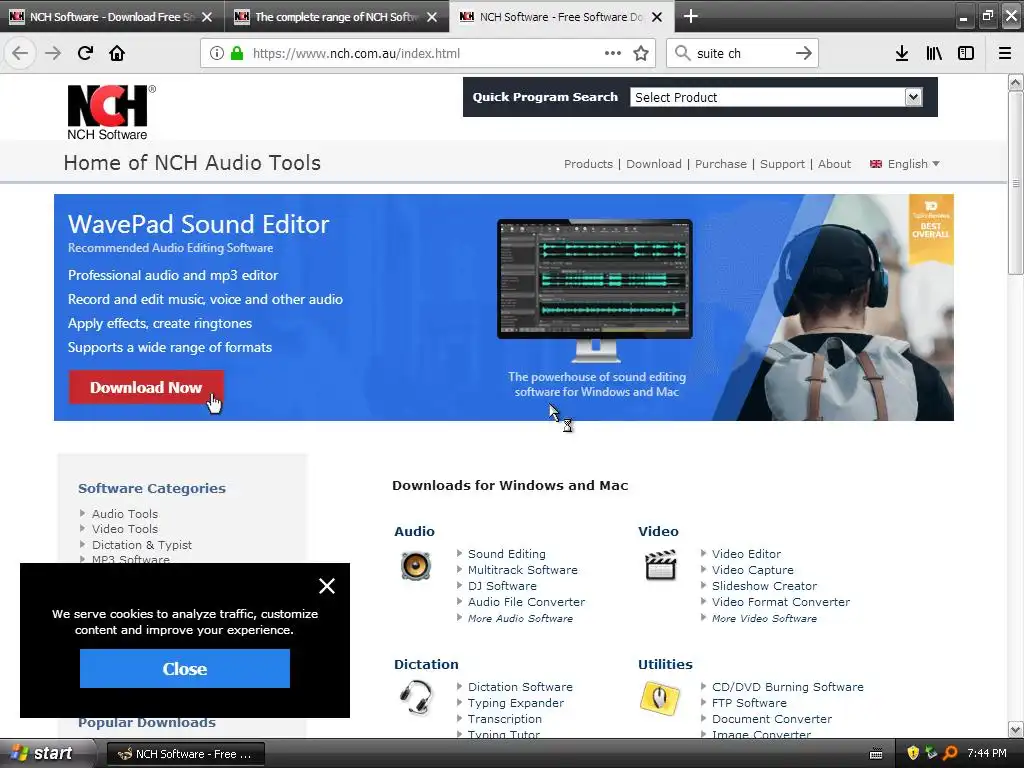The height and width of the screenshot is (768, 1024).
Task: Open the Download menu link
Action: (654, 164)
